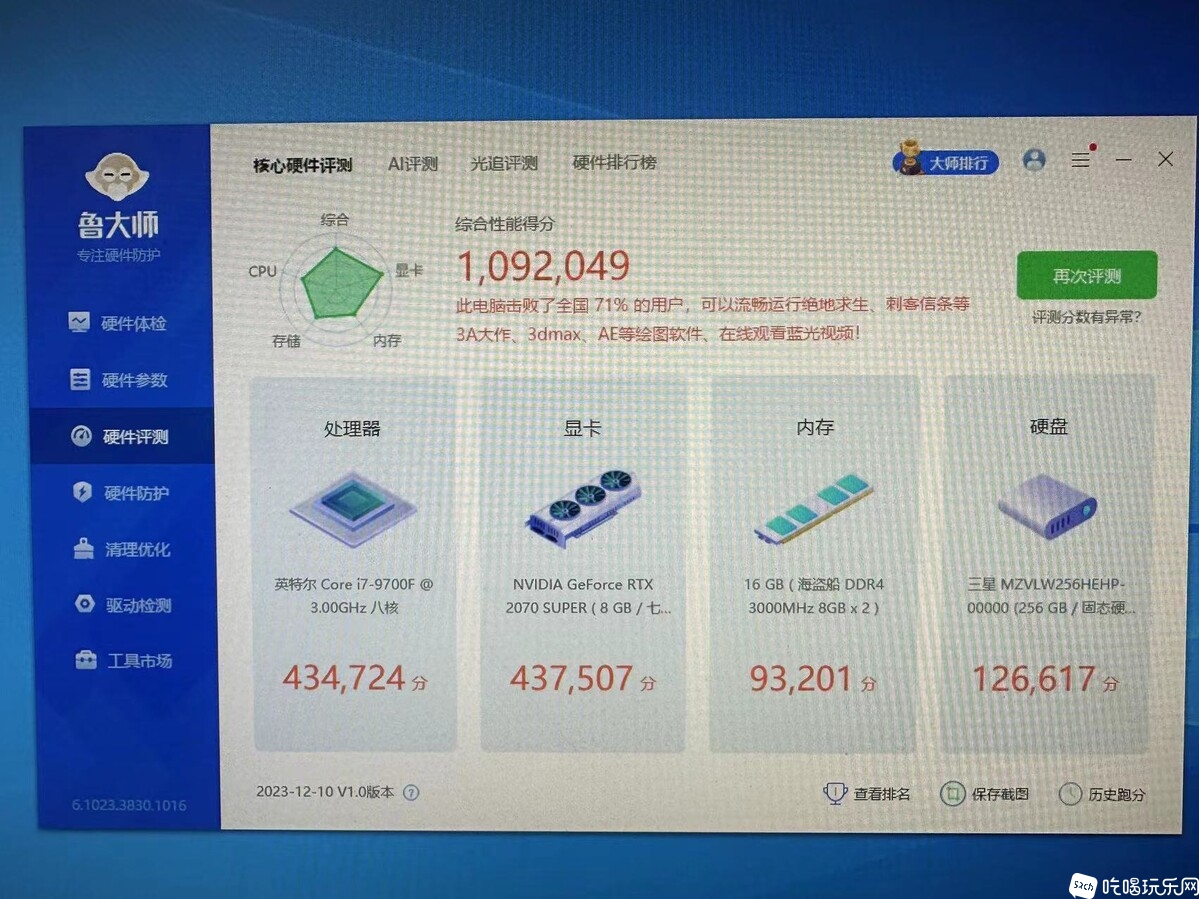Screen dimensions: 1199x899
Task: Click the disk score 126,617
Action: pyautogui.click(x=1034, y=679)
